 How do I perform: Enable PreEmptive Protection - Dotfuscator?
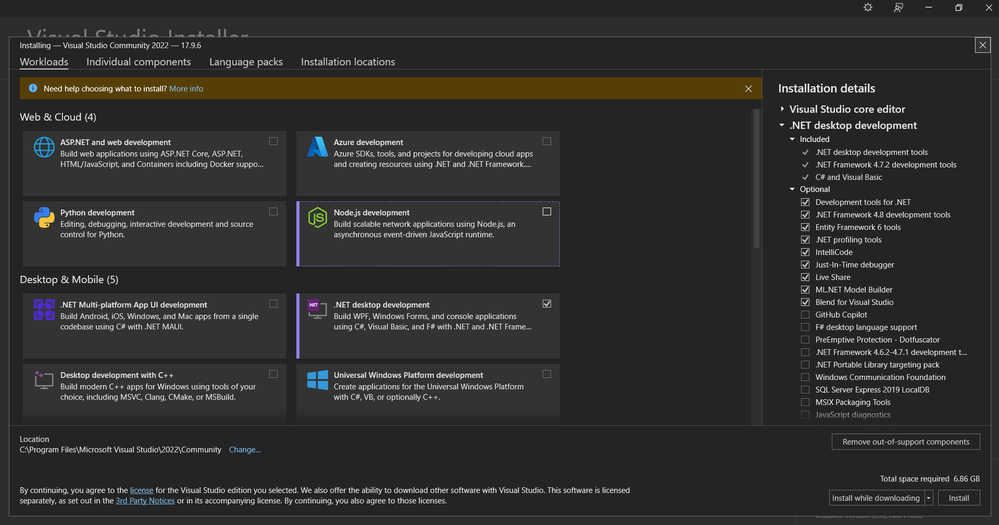tap(805, 340)
